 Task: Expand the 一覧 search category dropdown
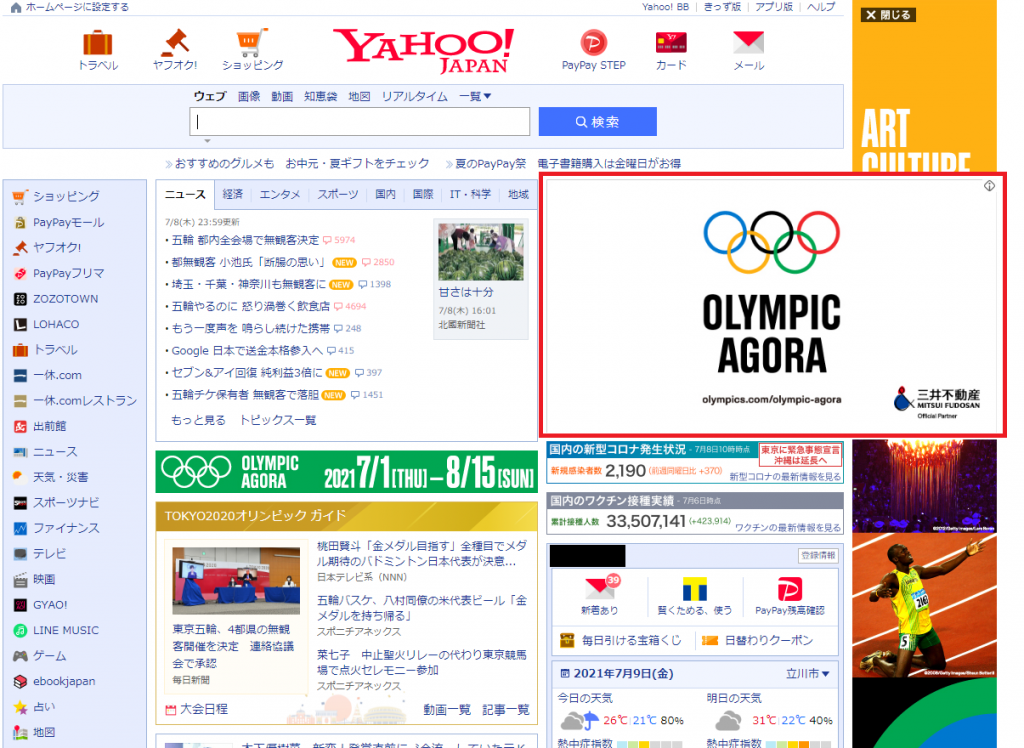(x=475, y=96)
